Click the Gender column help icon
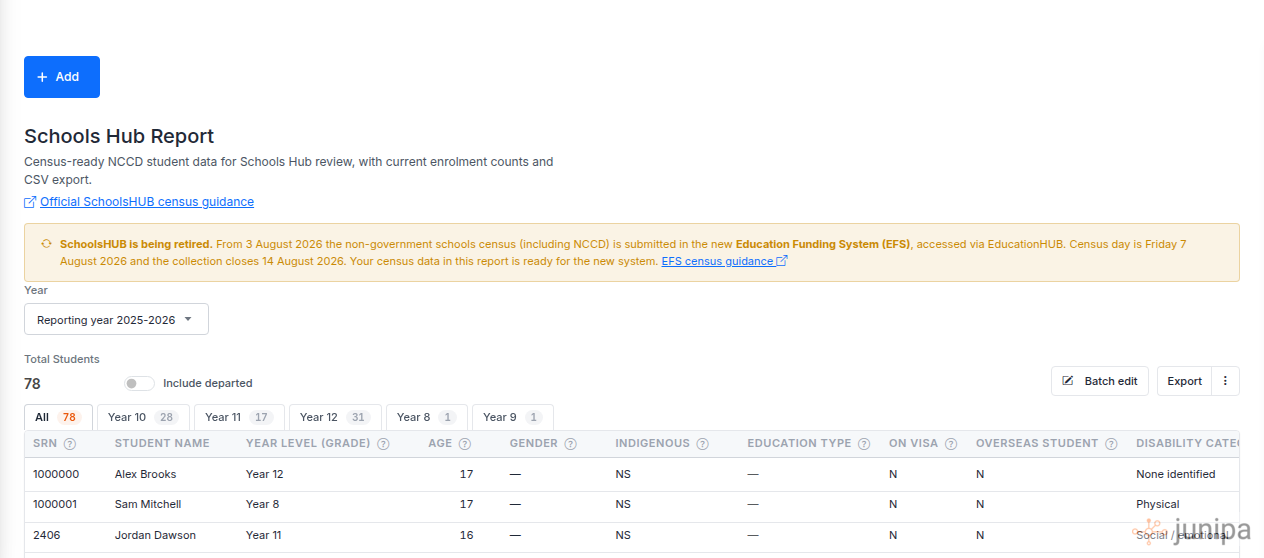Viewport: 1264px width, 558px height. point(570,444)
